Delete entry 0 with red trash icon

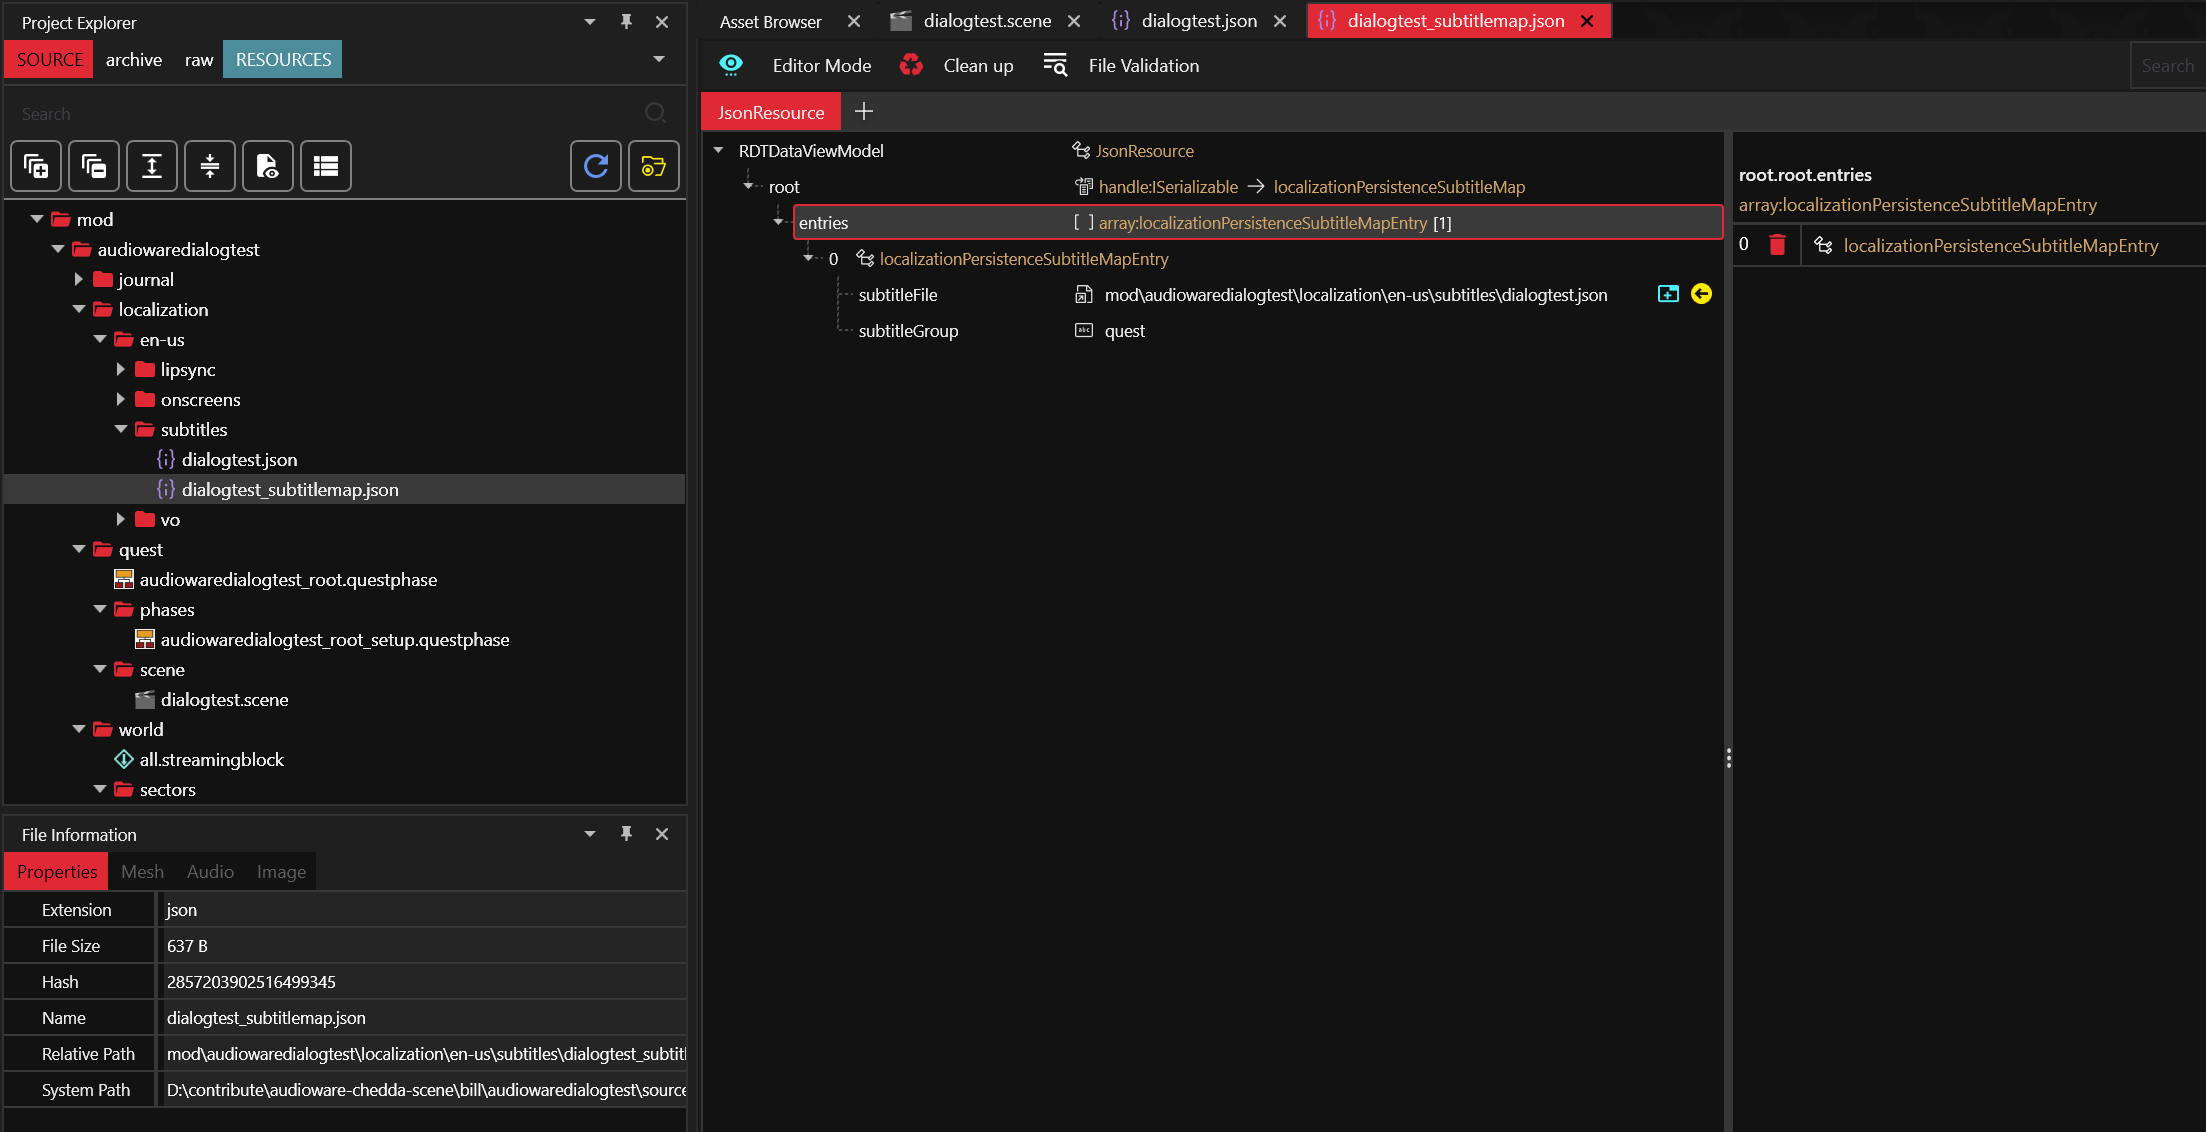coord(1777,245)
